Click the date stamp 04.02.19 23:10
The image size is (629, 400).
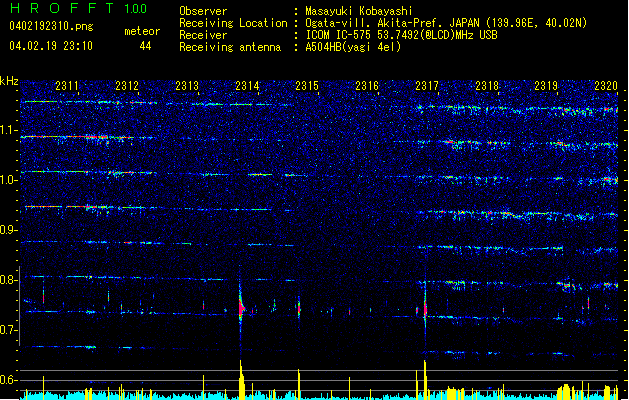(x=51, y=46)
